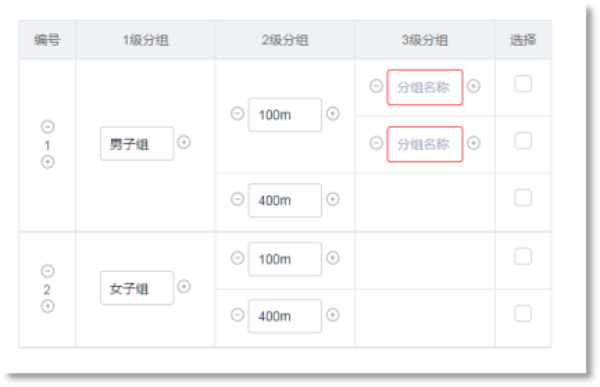Click plus icon right of 400m under 男子组

tap(333, 199)
